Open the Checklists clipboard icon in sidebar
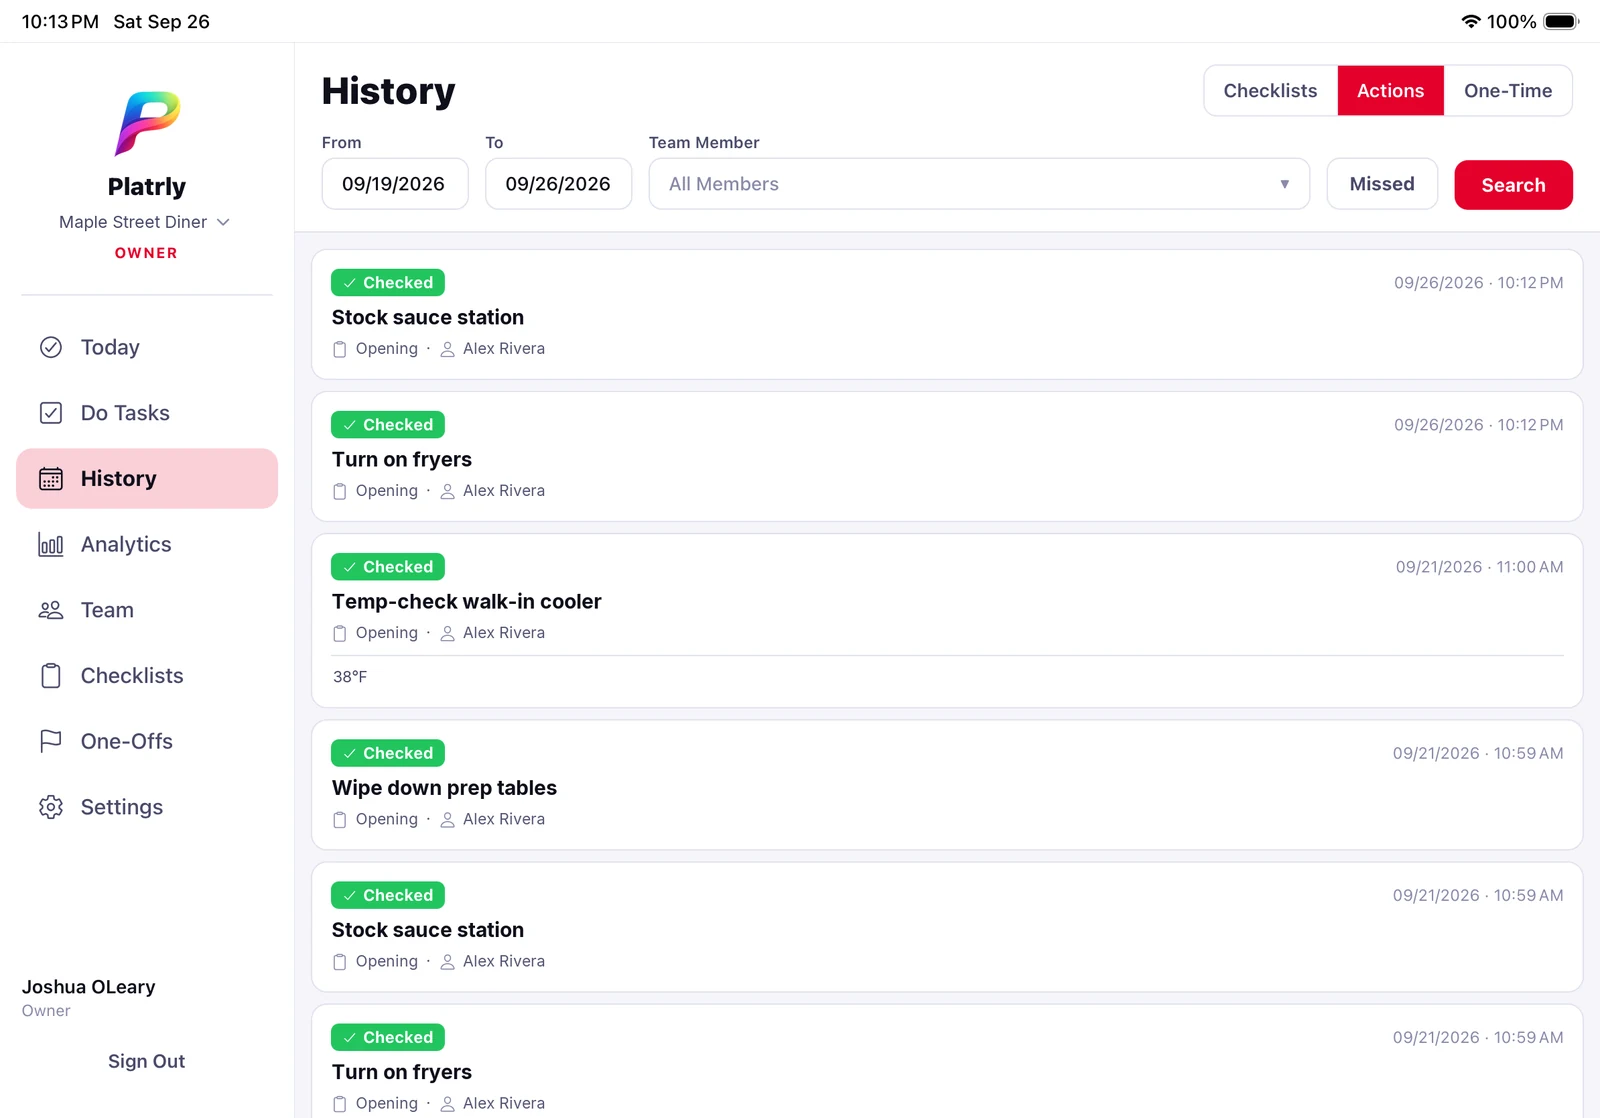 coord(51,676)
